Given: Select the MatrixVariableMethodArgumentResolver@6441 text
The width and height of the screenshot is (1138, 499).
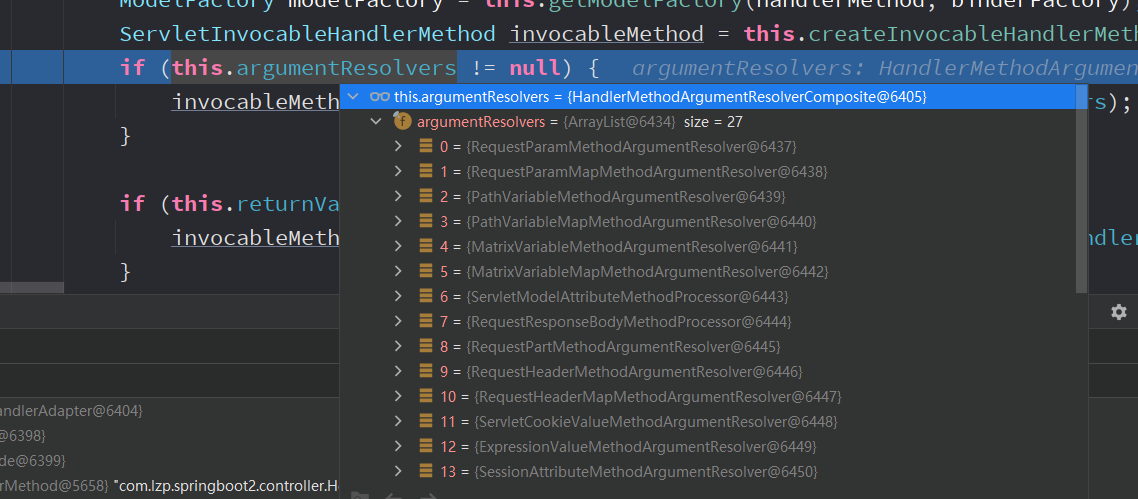Looking at the screenshot, I should pyautogui.click(x=632, y=247).
